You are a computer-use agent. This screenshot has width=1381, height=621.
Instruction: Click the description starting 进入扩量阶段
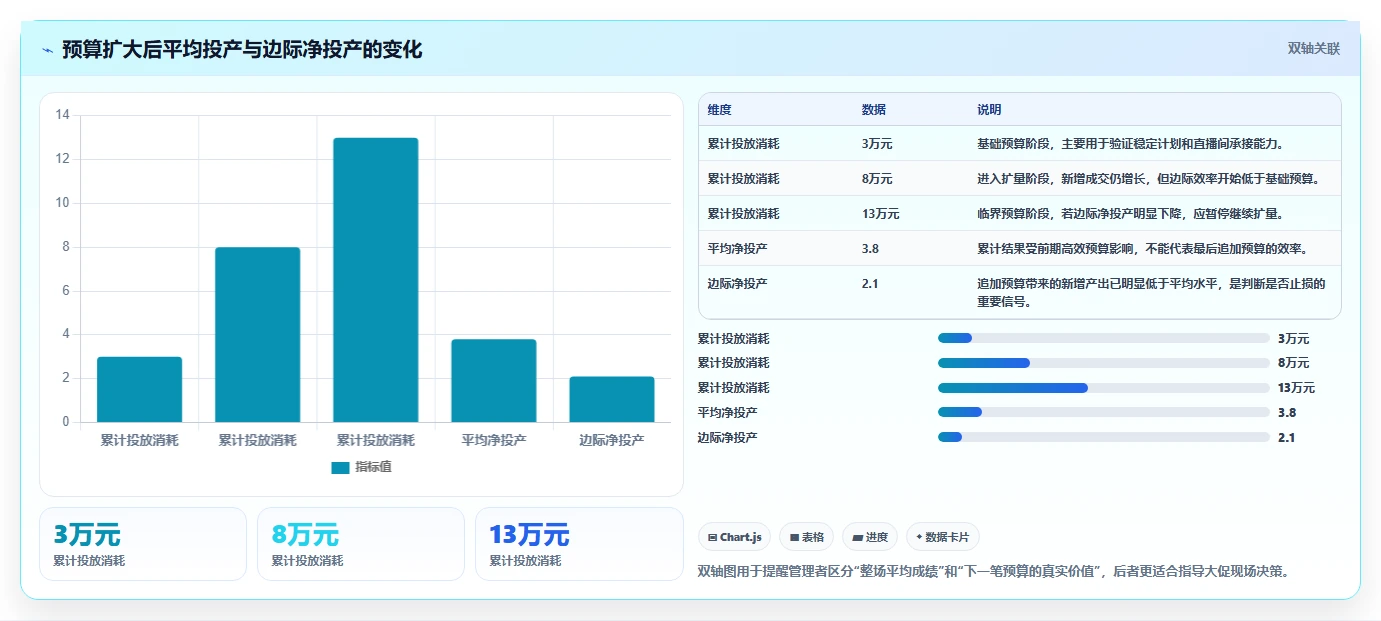(x=1148, y=179)
